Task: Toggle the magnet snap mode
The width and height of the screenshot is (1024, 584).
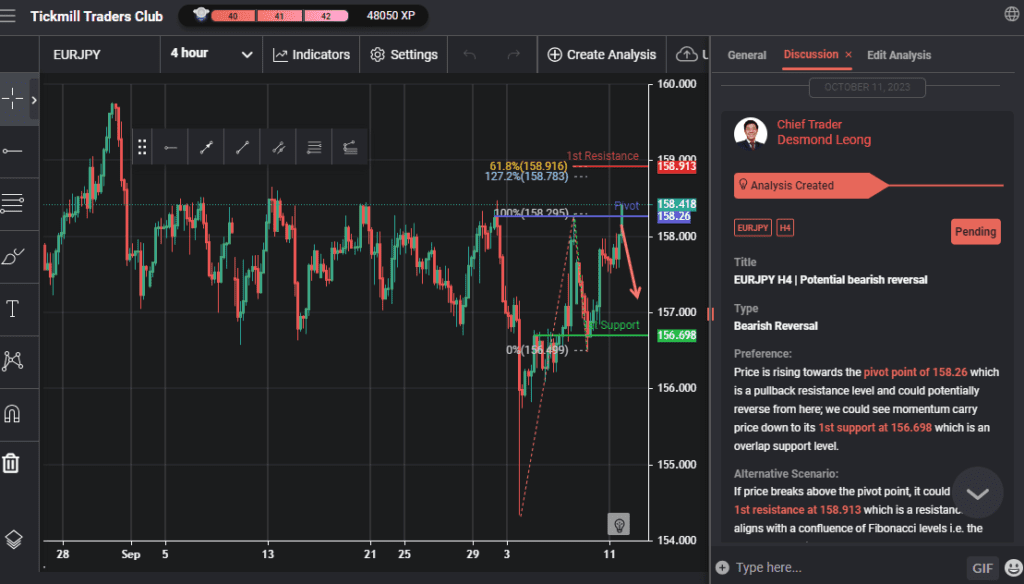Action: [x=12, y=414]
